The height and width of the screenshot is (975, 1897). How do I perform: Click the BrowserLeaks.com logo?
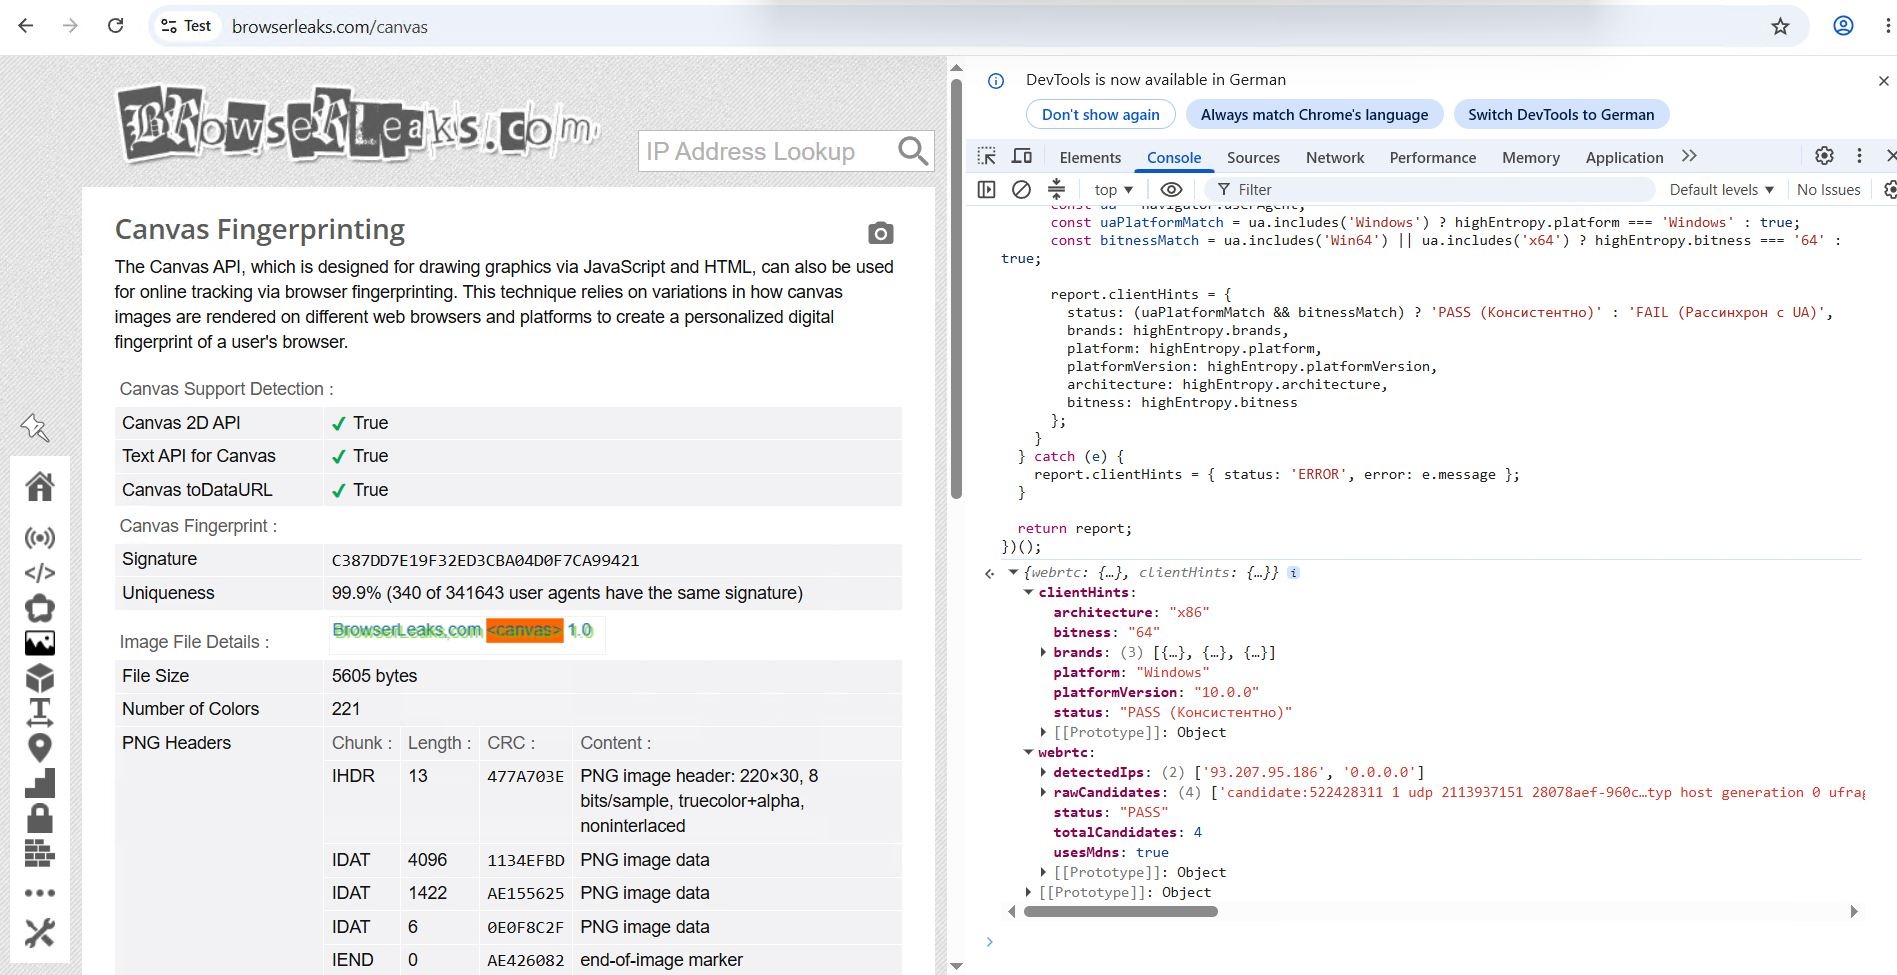(x=358, y=125)
